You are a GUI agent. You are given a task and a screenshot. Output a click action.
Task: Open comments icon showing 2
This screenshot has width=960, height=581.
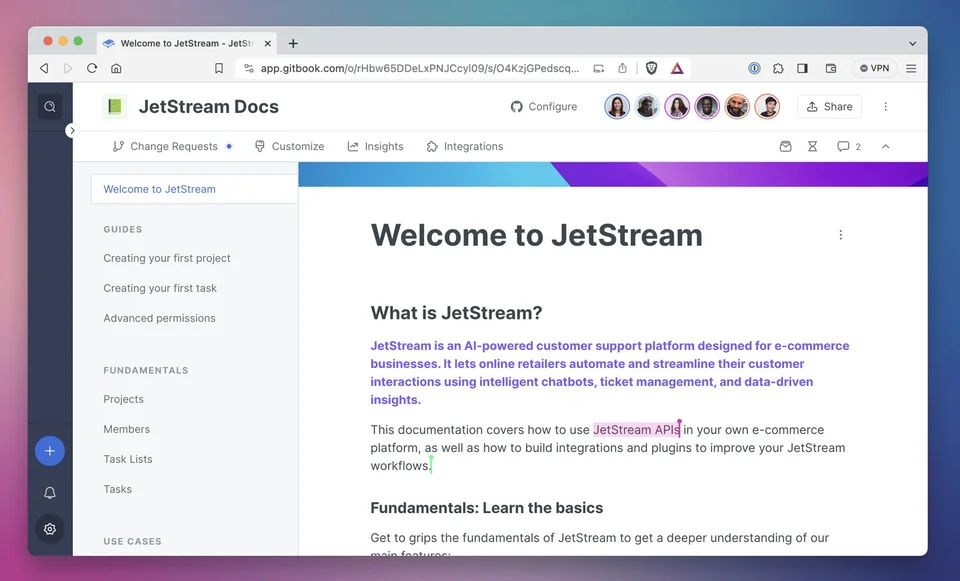pos(849,146)
